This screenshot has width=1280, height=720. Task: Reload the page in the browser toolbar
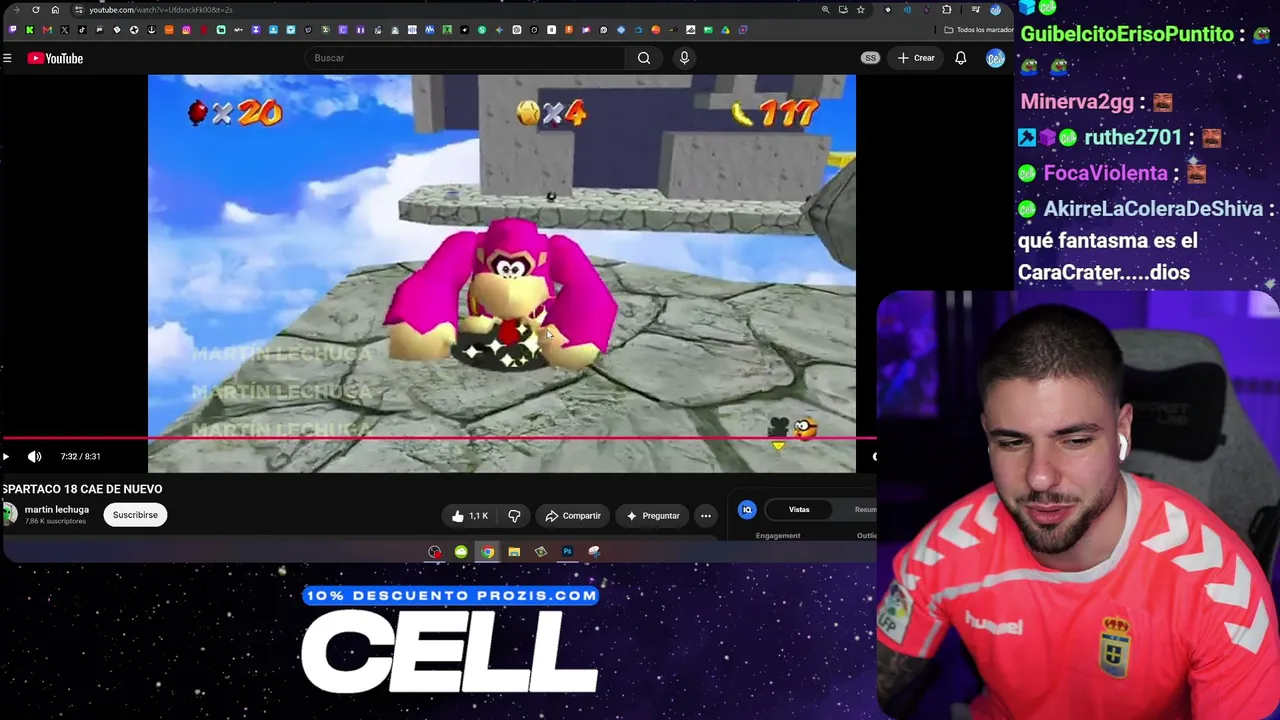tap(36, 10)
